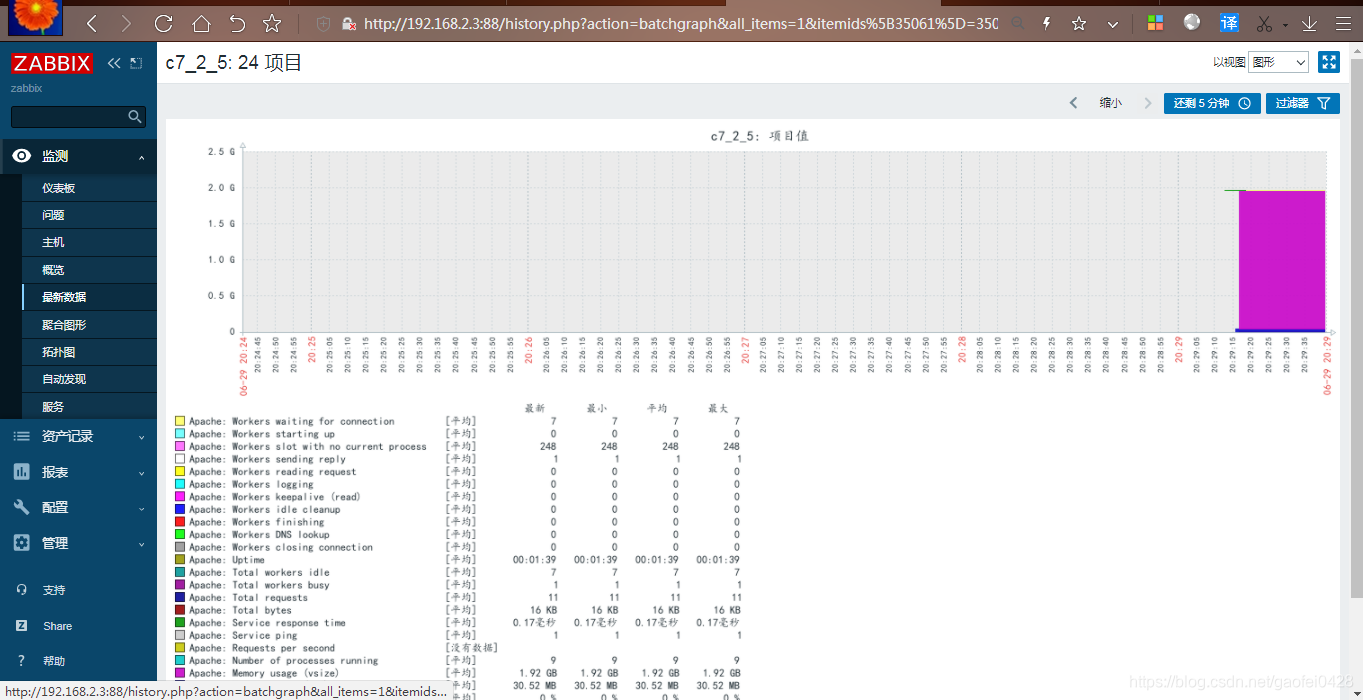Shift time period back with left chevron
The width and height of the screenshot is (1363, 700).
[x=1074, y=103]
